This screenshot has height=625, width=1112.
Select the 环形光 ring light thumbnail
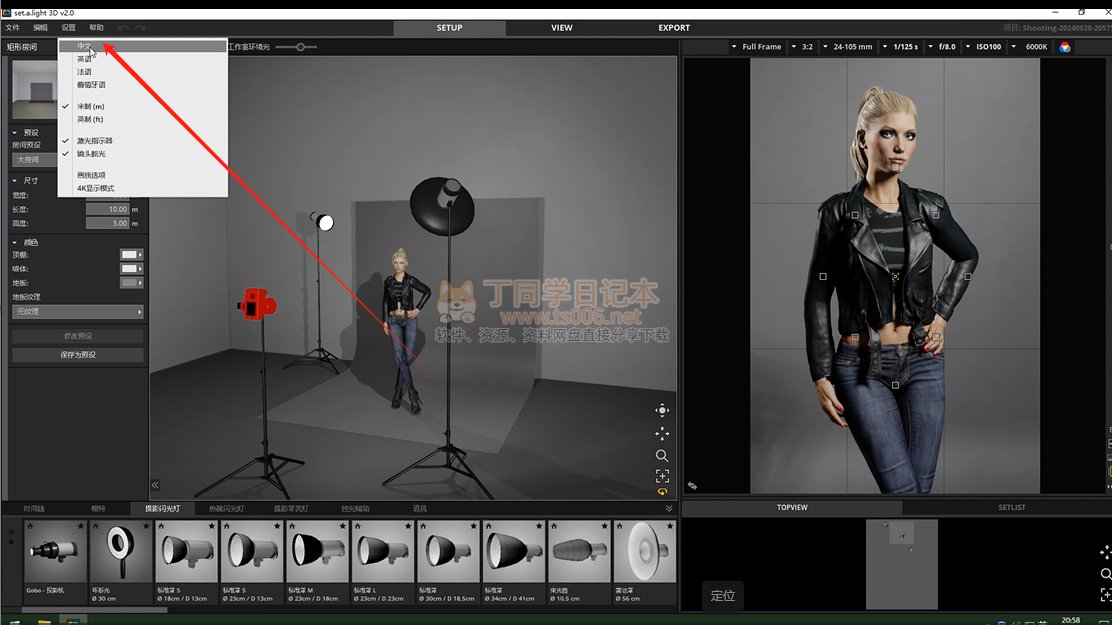coord(120,552)
